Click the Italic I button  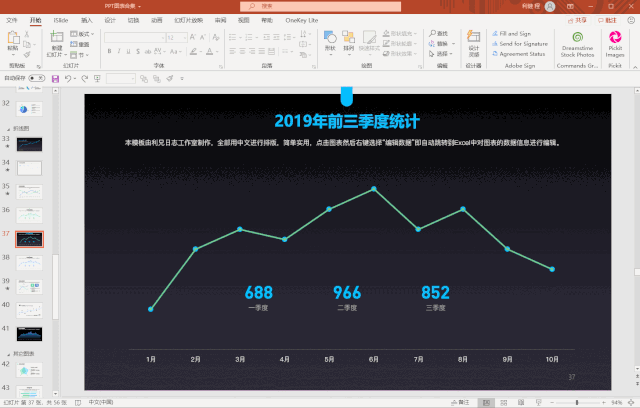[119, 51]
